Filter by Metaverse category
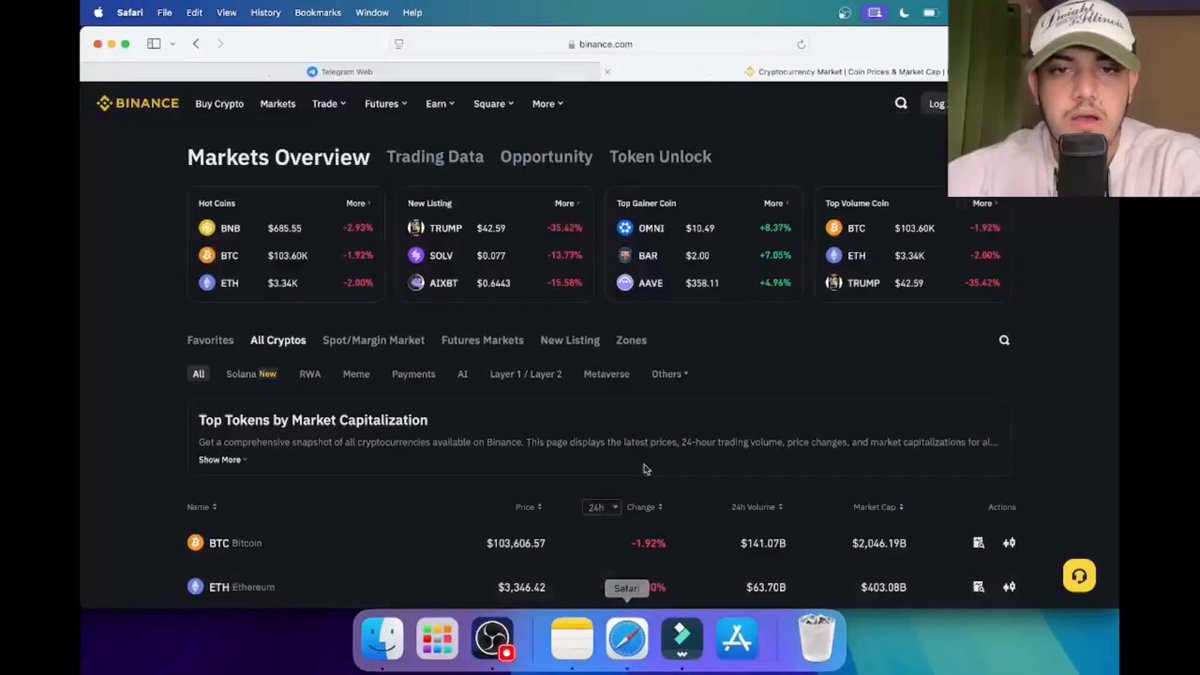The height and width of the screenshot is (675, 1200). pos(606,374)
